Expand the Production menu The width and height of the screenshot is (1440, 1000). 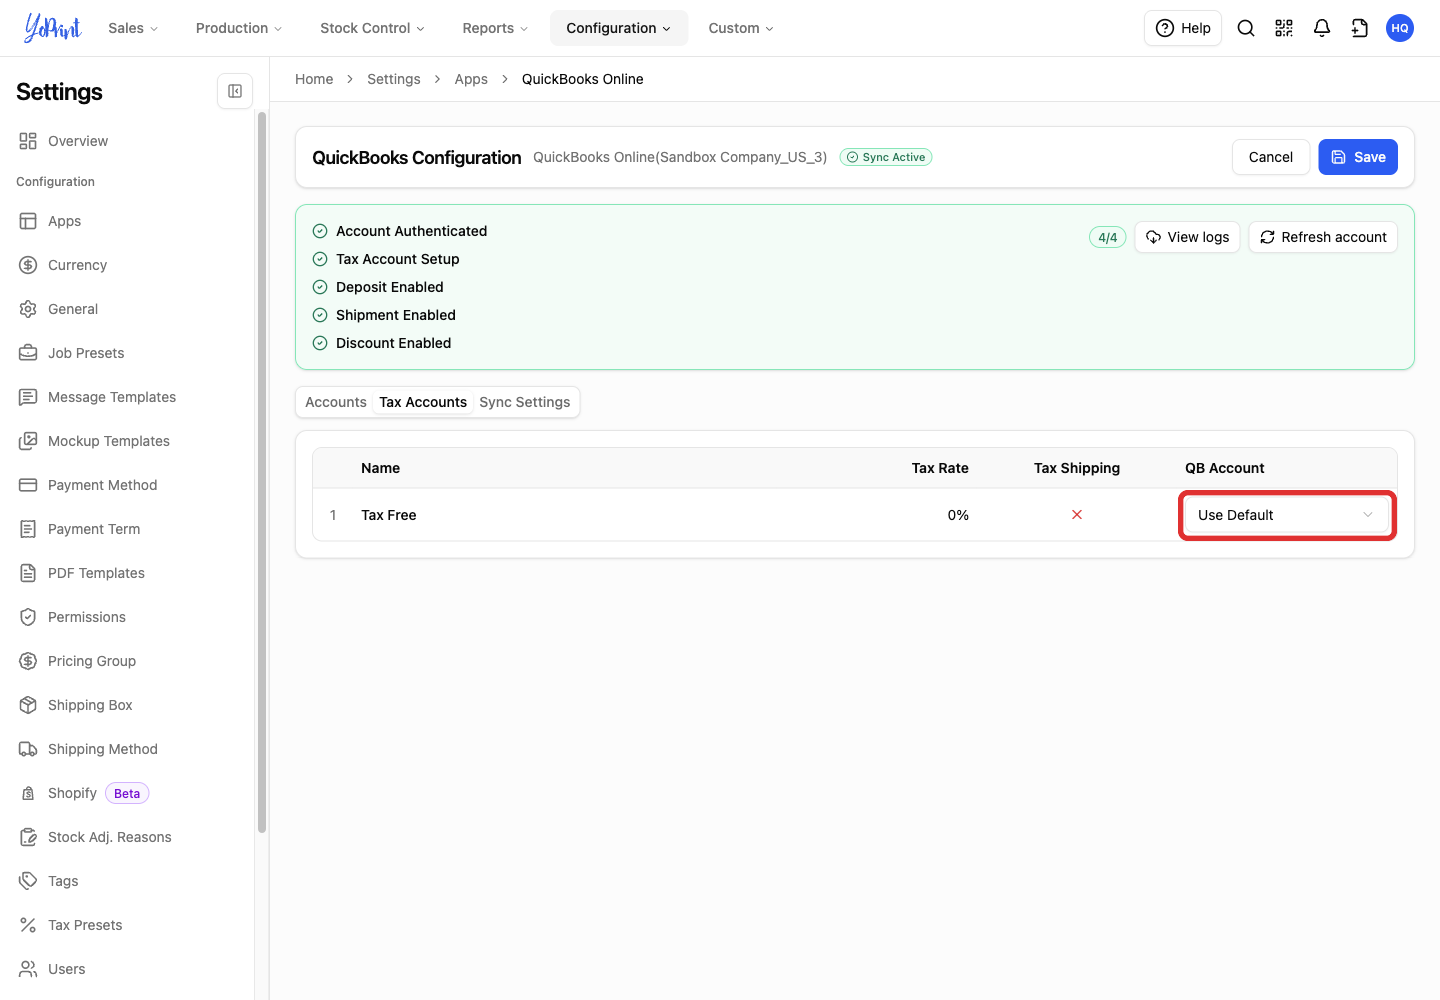tap(239, 28)
